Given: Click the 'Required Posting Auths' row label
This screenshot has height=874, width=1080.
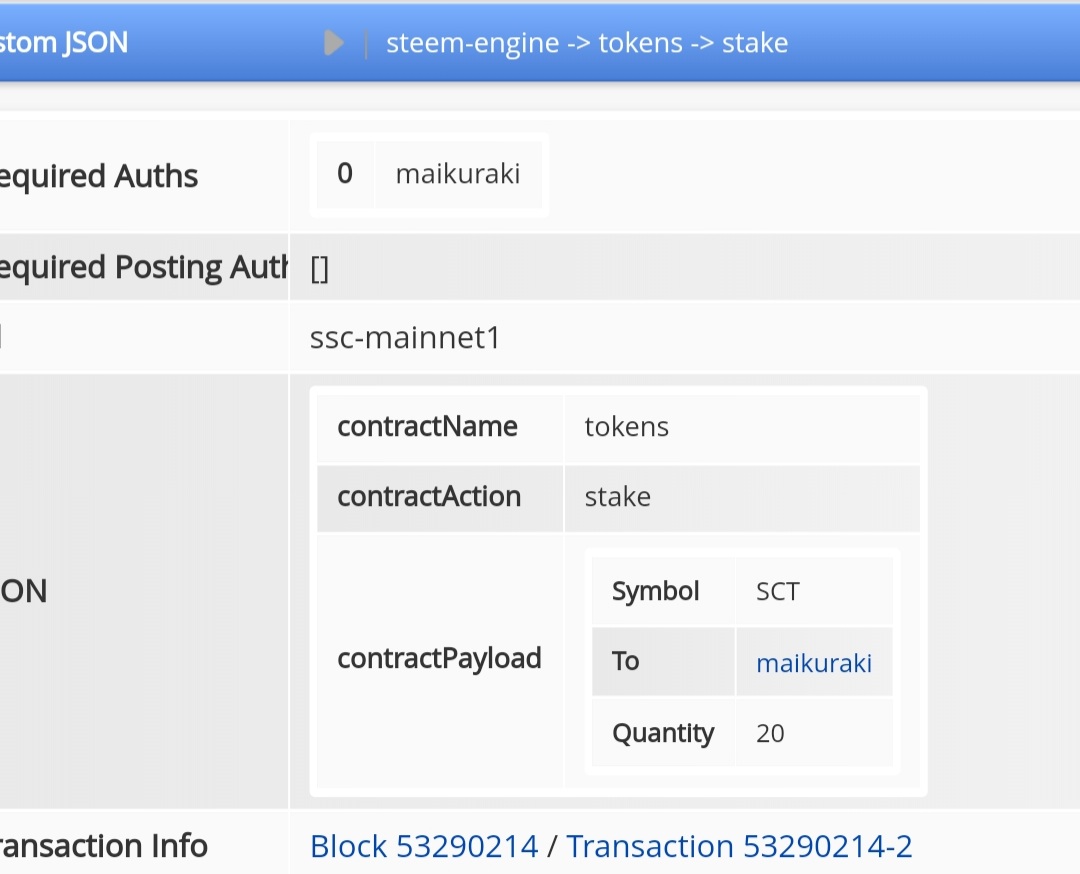Looking at the screenshot, I should click(143, 268).
